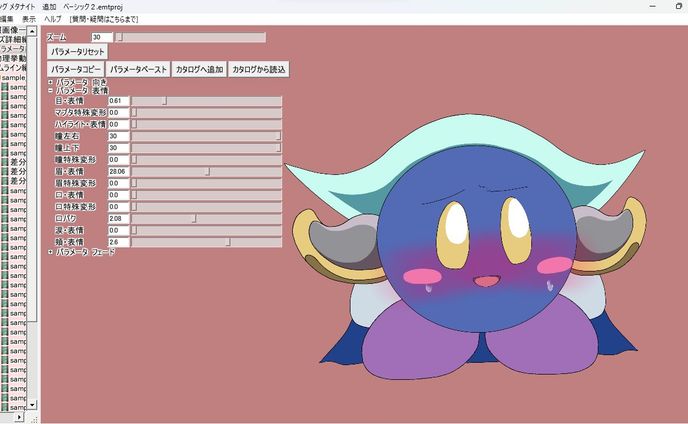This screenshot has width=688, height=424.
Task: Click the 瞳特殊変形 value field
Action: click(118, 160)
